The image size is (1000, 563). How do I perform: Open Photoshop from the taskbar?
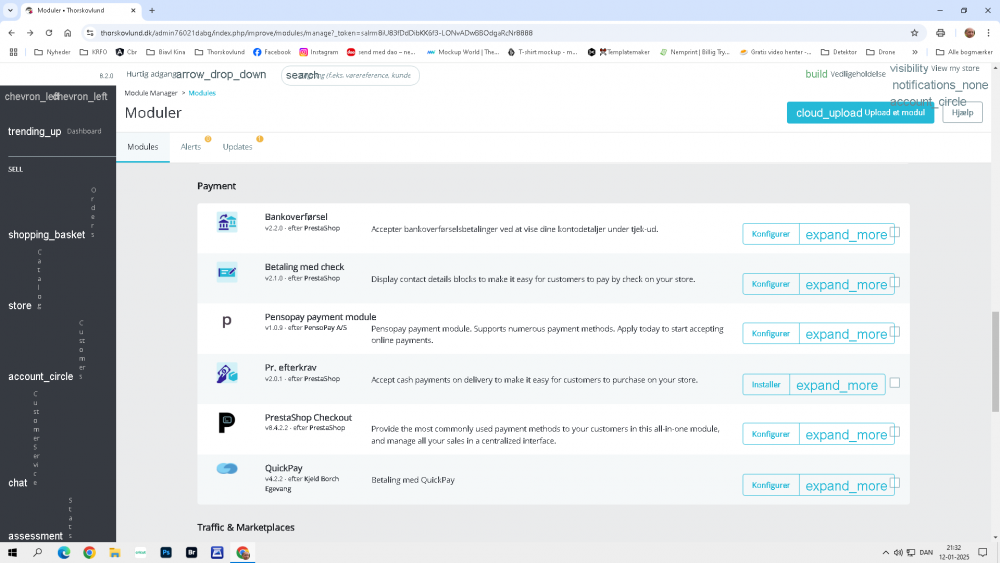click(x=166, y=552)
